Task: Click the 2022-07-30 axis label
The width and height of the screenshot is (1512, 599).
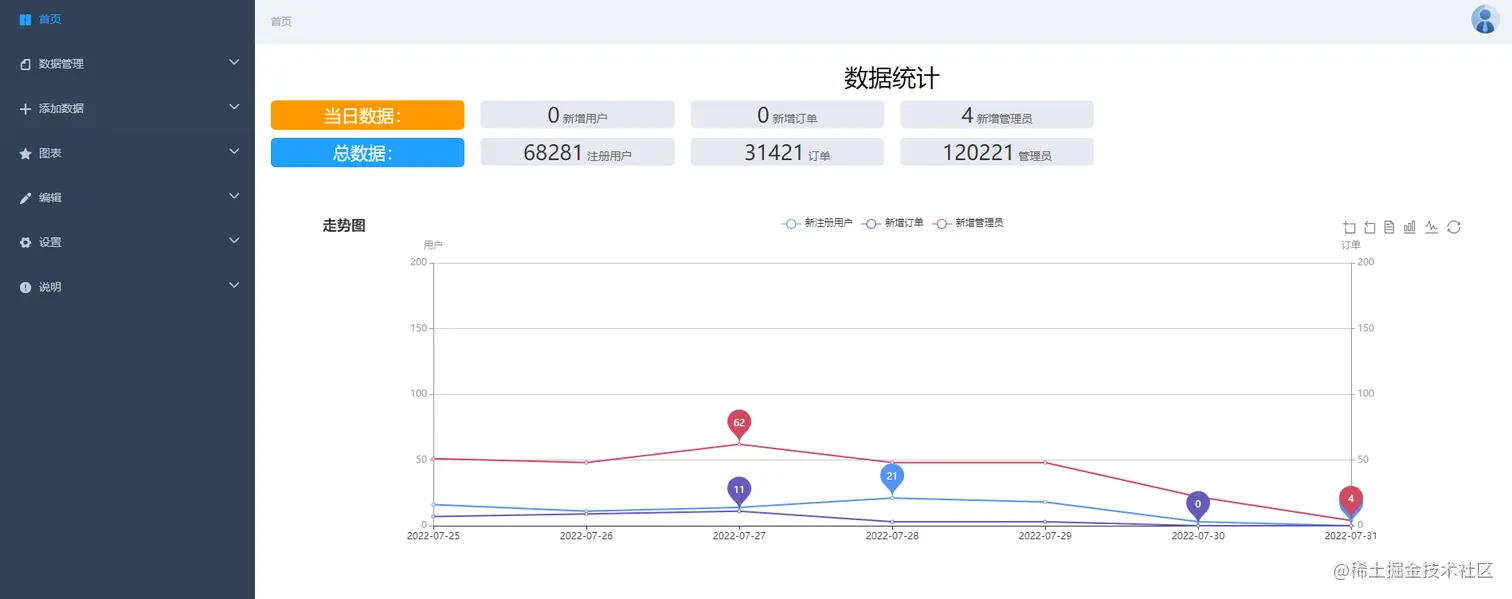Action: tap(1198, 536)
